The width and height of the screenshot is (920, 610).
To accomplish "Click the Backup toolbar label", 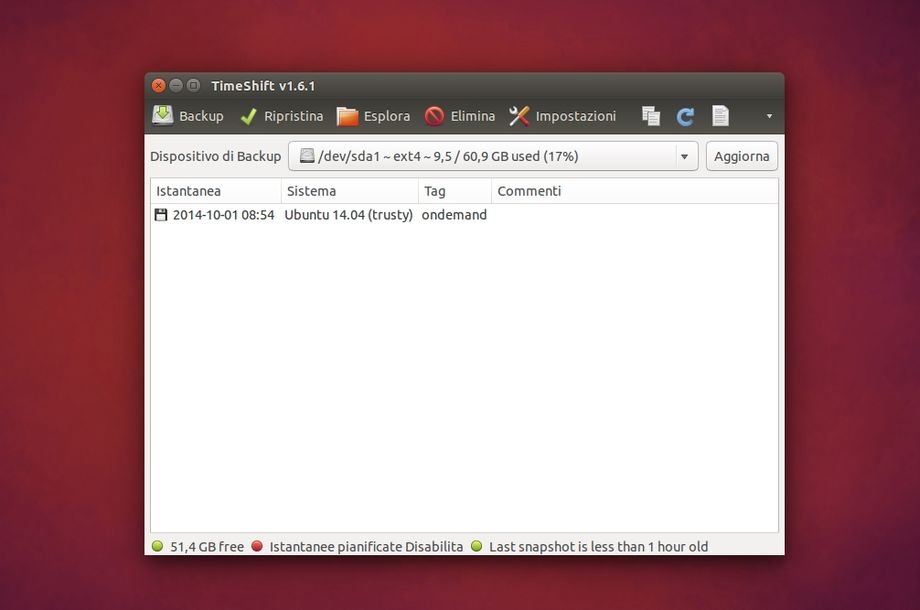I will (x=201, y=116).
